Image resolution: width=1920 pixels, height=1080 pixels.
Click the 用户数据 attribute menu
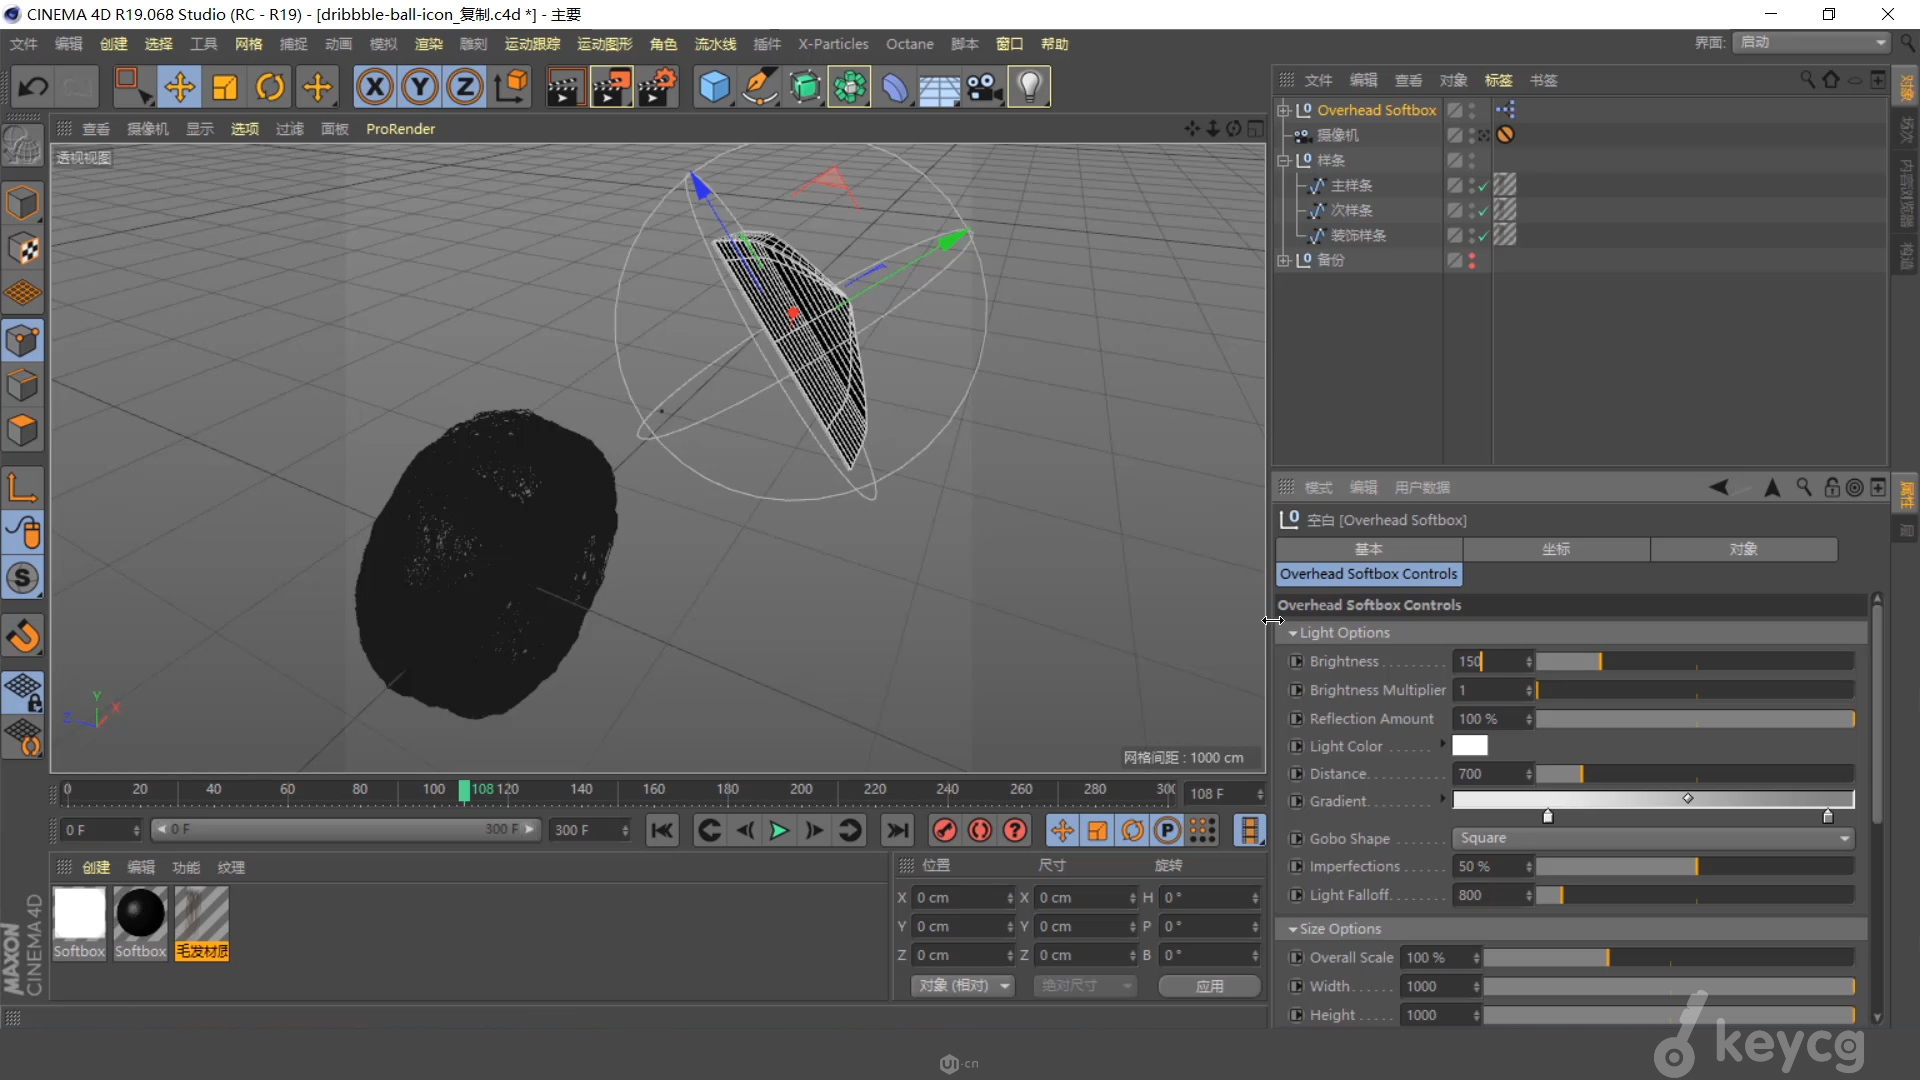(x=1422, y=488)
